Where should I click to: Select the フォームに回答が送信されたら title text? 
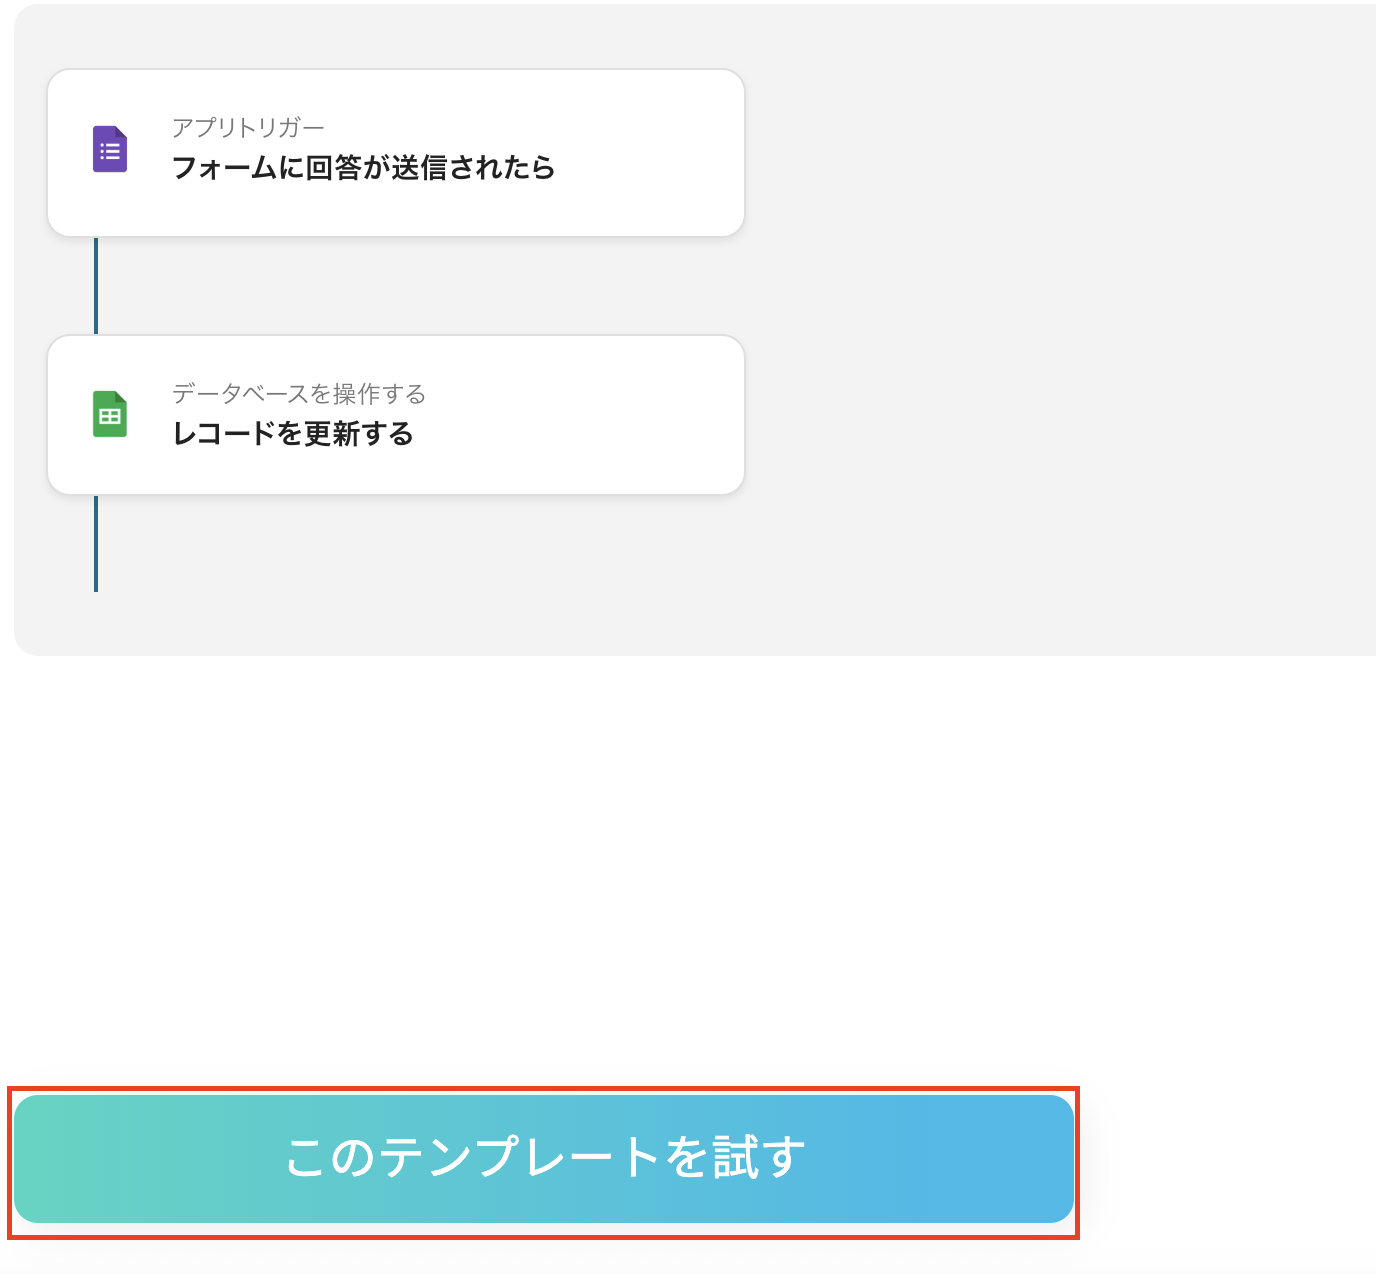pyautogui.click(x=363, y=168)
